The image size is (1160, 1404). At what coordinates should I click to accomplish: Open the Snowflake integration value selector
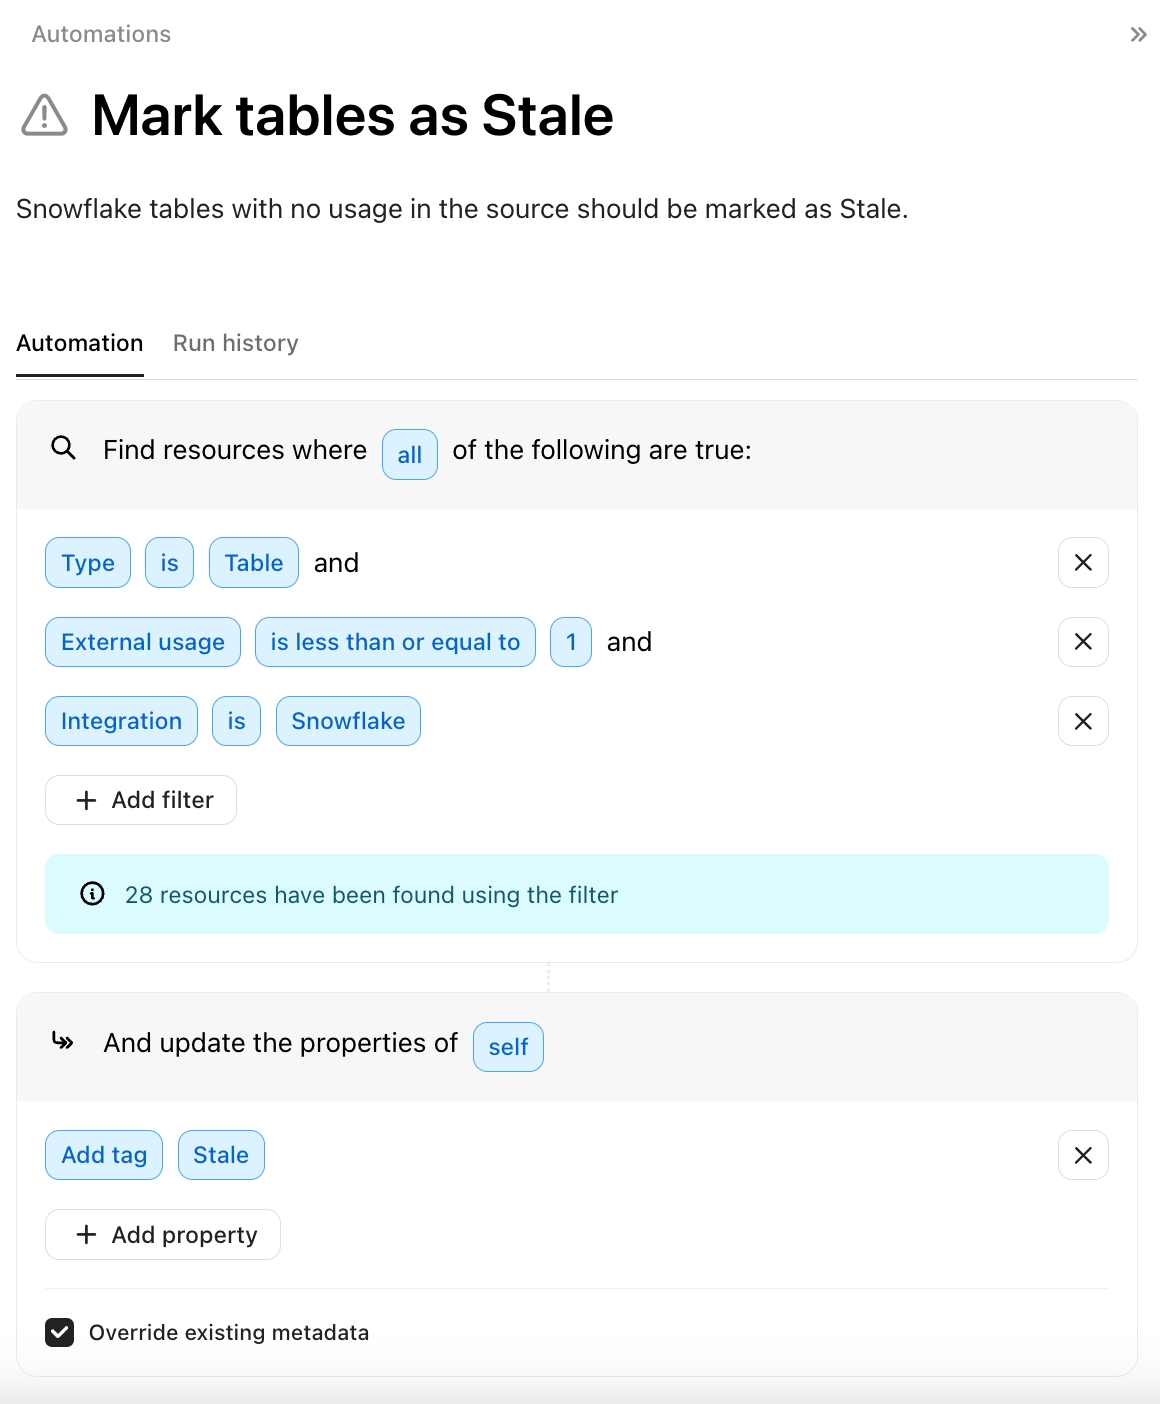pos(348,721)
